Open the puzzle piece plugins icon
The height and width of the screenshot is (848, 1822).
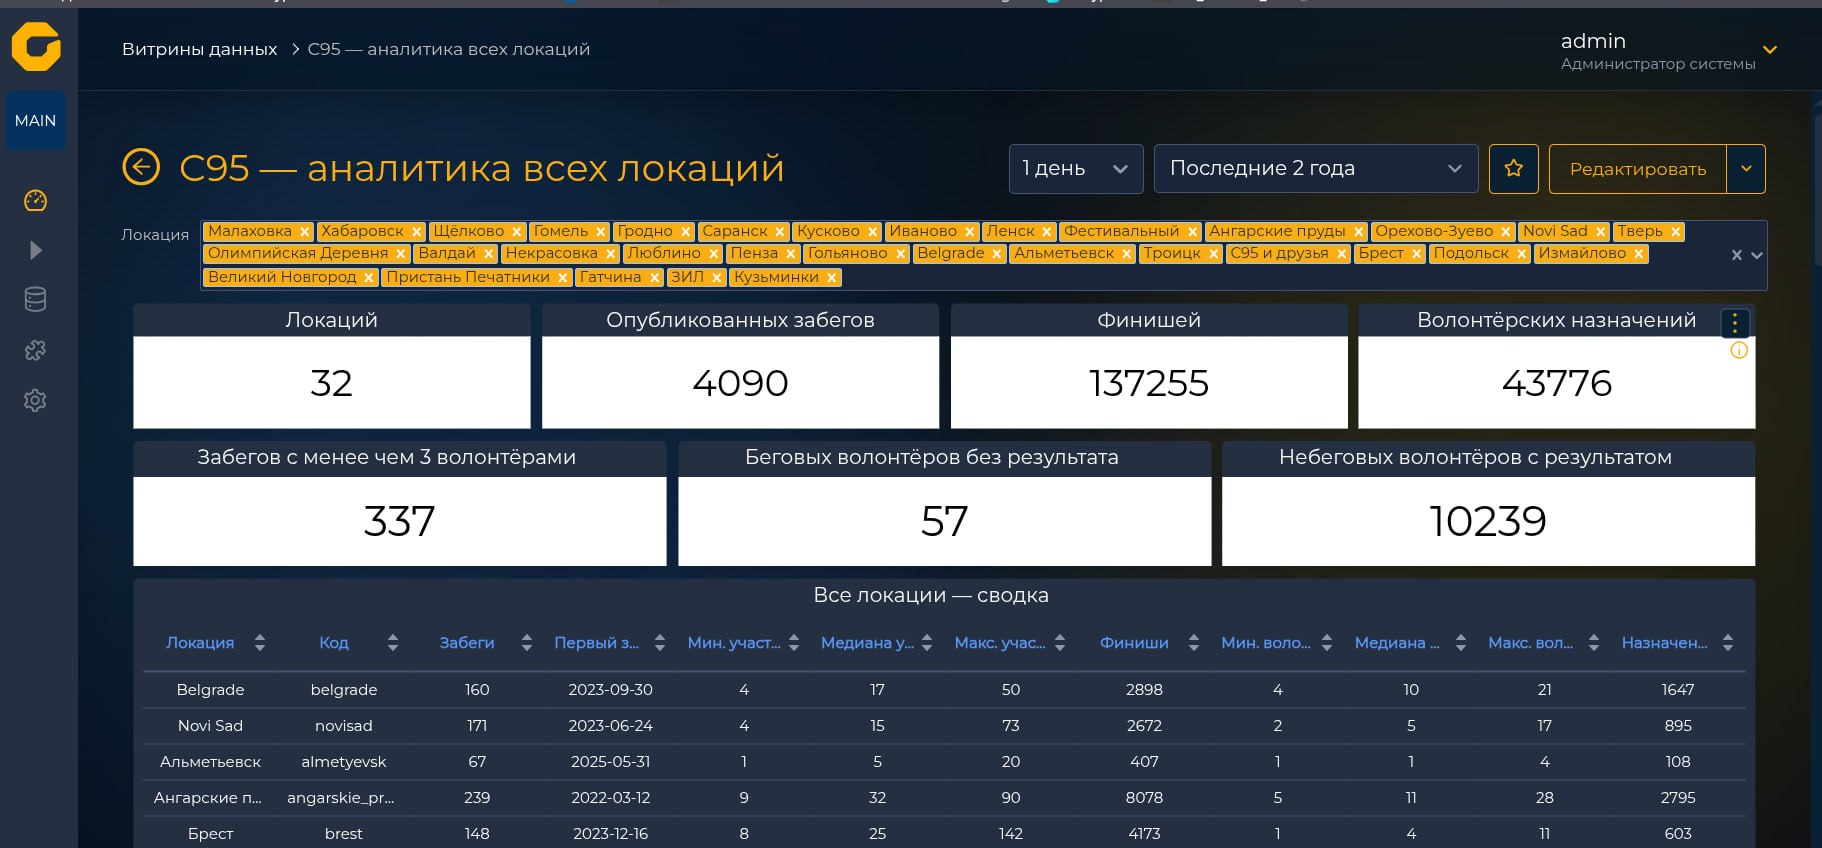point(35,350)
